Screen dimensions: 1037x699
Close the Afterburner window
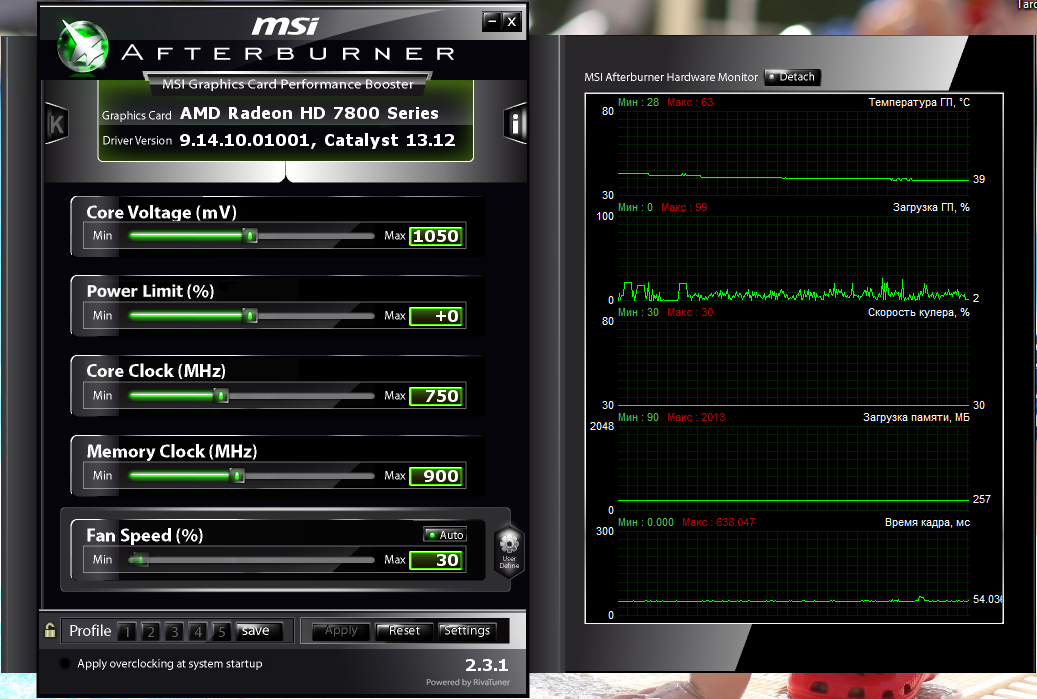(512, 21)
